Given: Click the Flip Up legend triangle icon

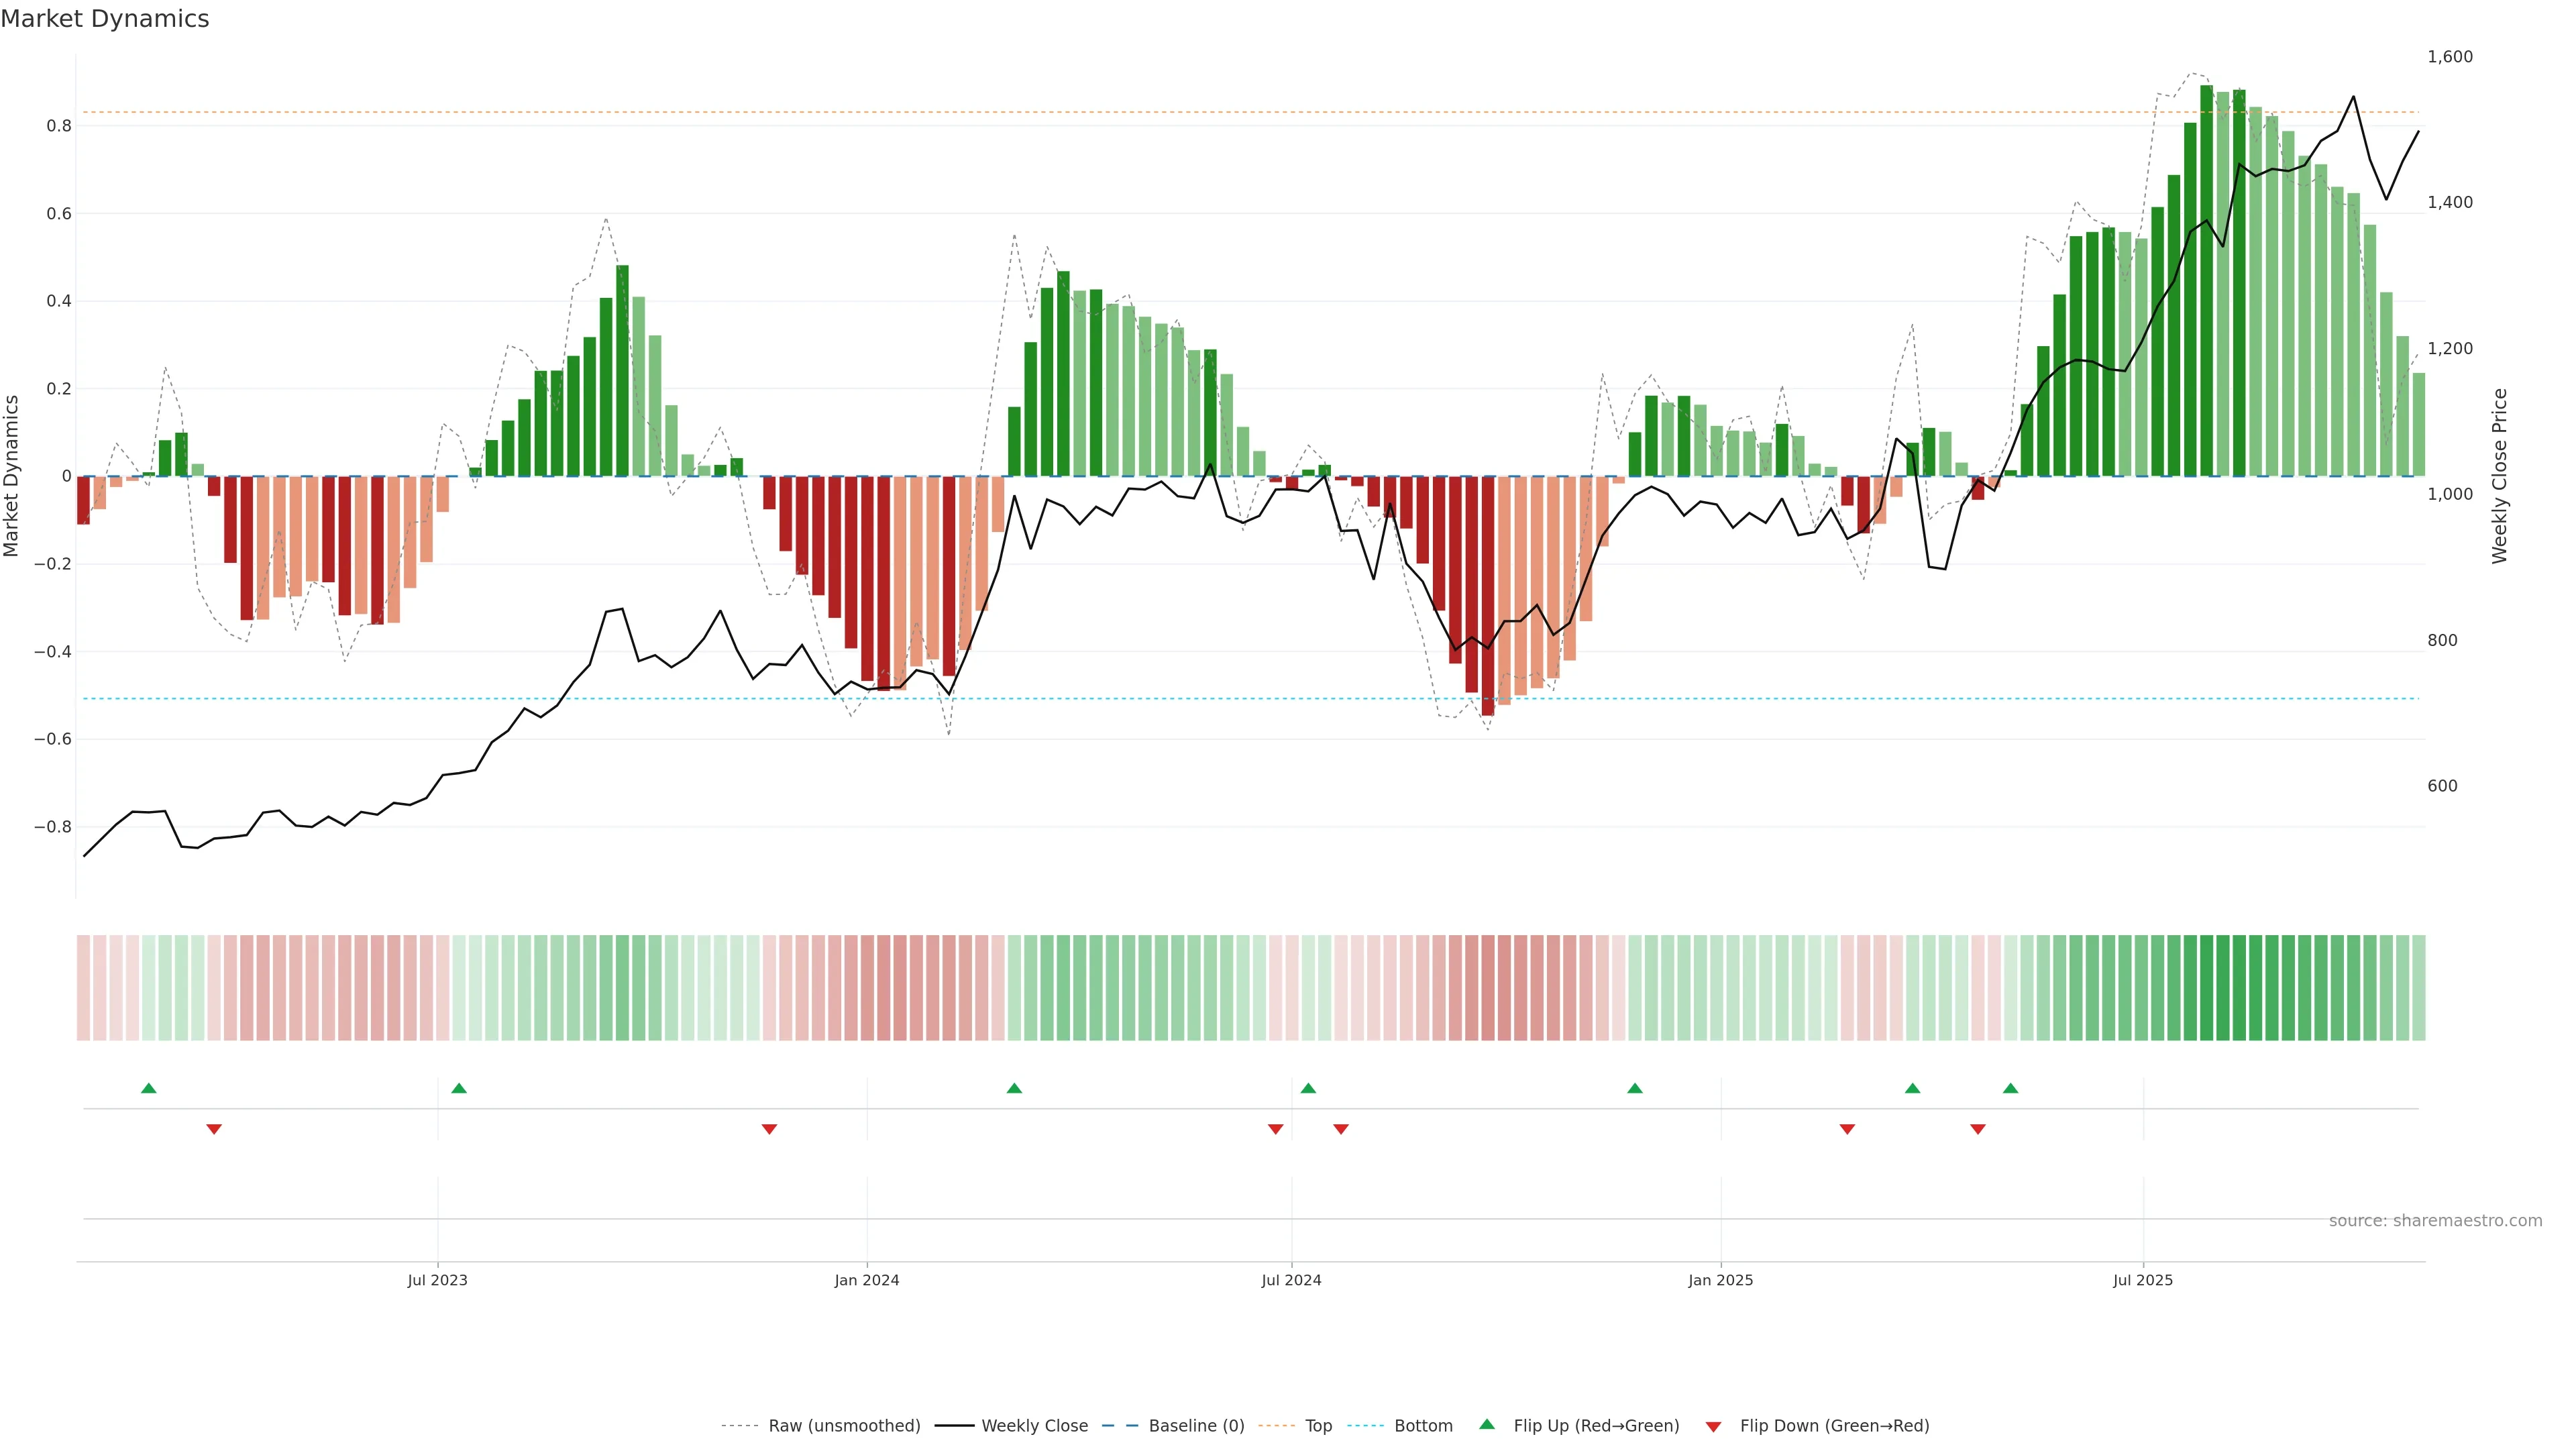Looking at the screenshot, I should coord(1486,1424).
